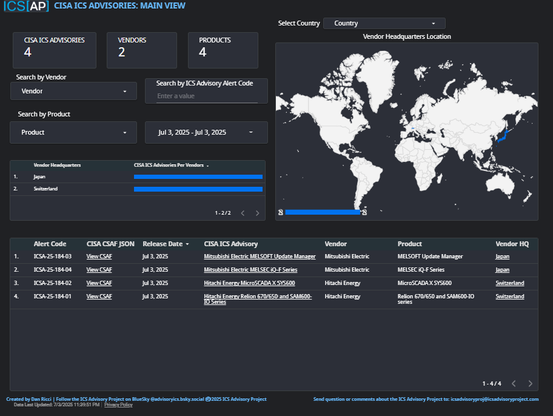Click the map legend color bar

click(x=323, y=212)
